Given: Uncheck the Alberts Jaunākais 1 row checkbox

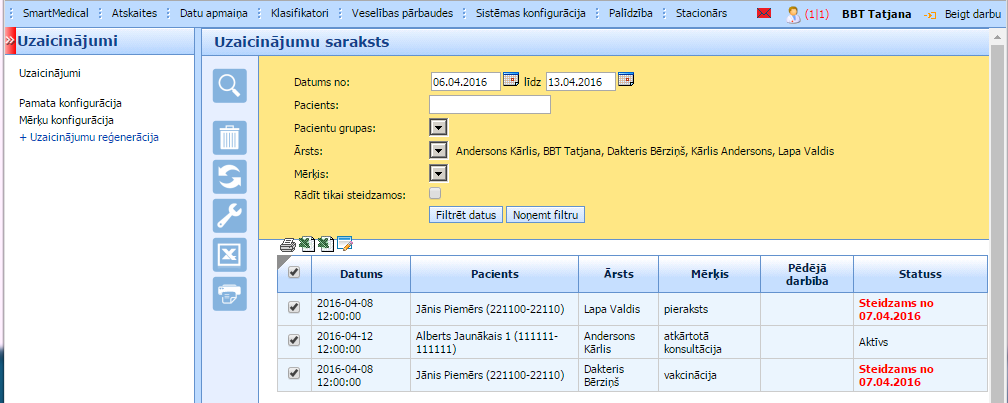Looking at the screenshot, I should coord(294,340).
